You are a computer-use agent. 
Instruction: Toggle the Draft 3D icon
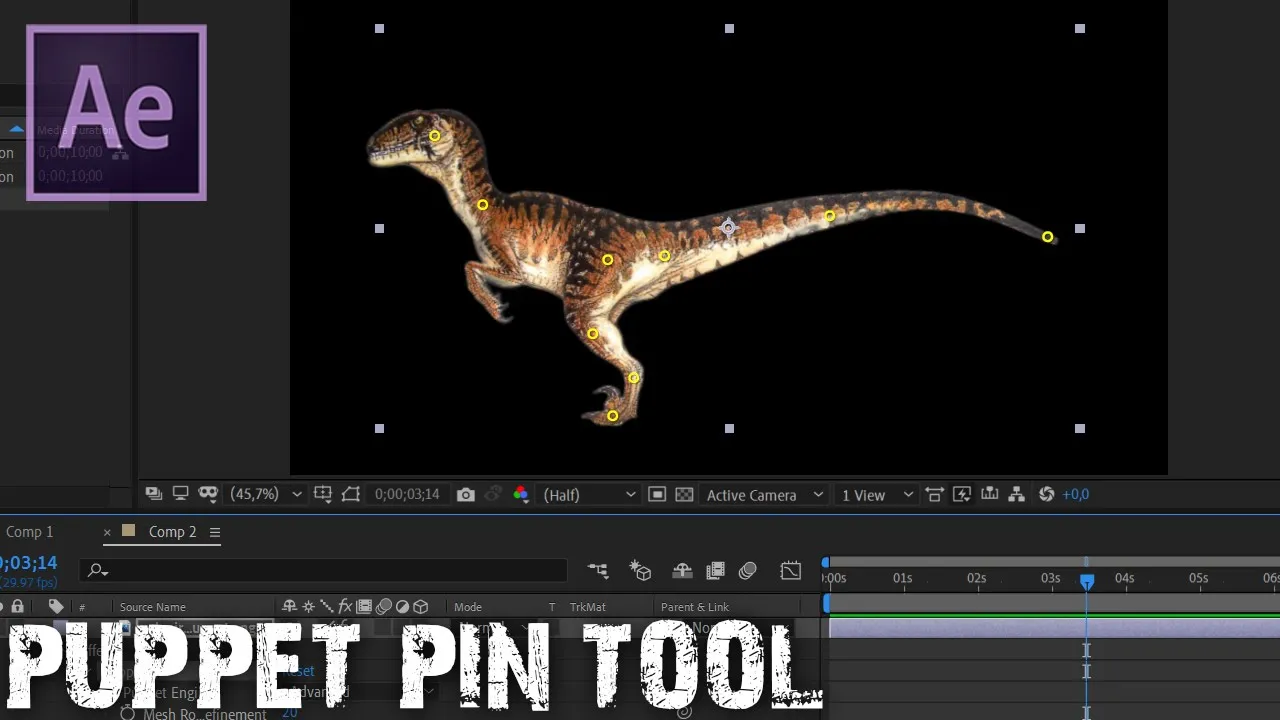[640, 571]
